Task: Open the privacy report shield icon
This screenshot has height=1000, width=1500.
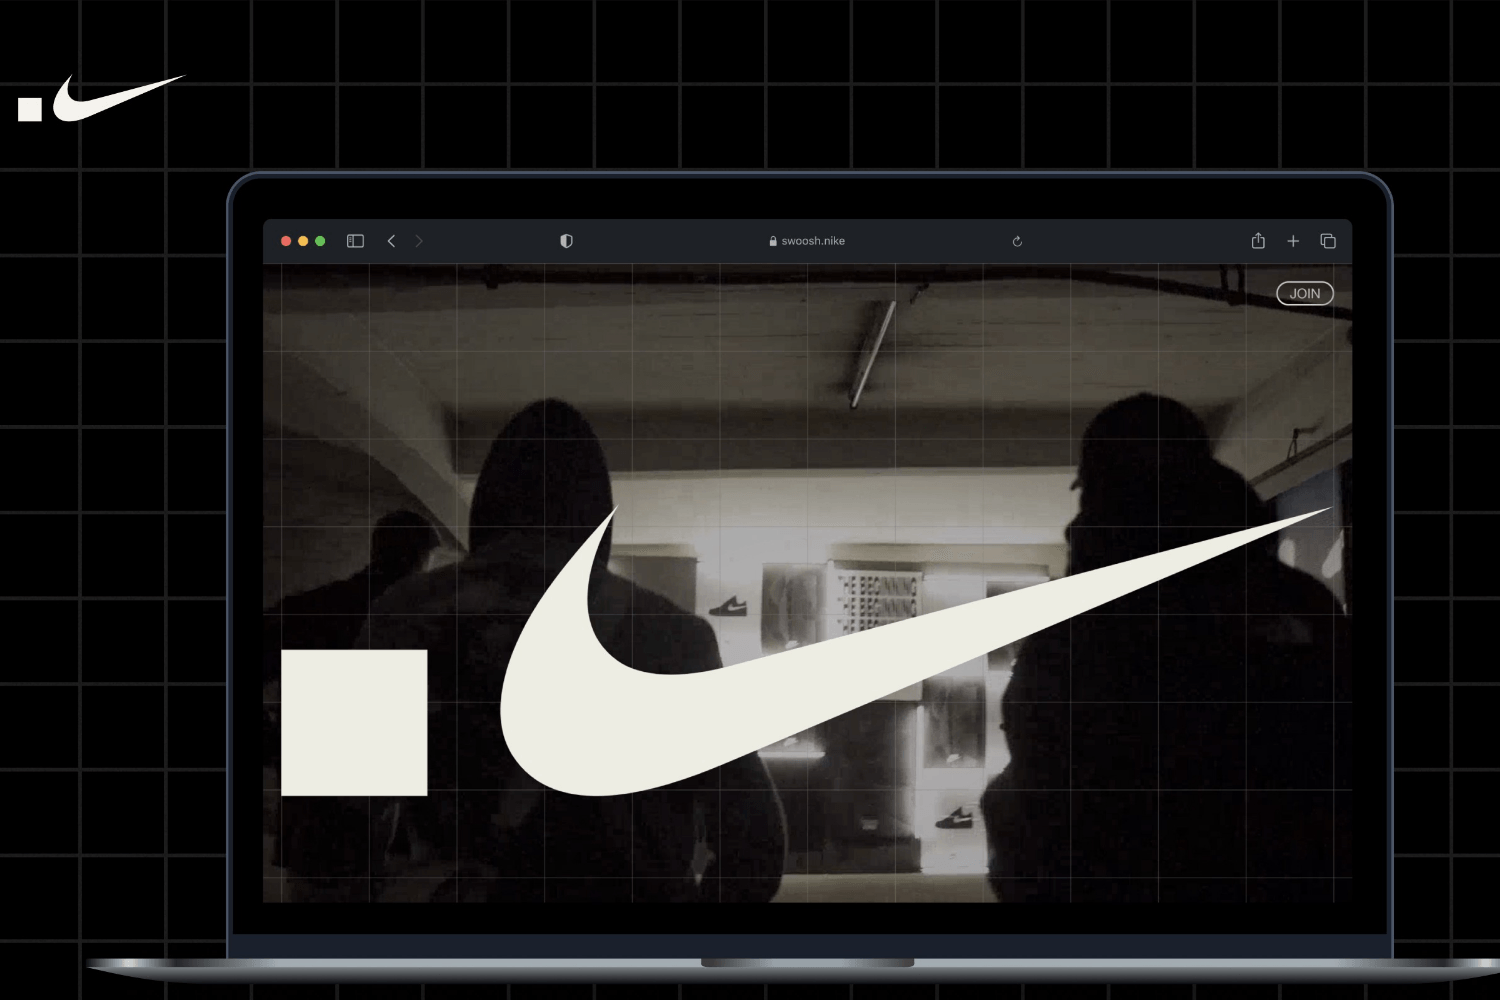Action: pos(566,241)
